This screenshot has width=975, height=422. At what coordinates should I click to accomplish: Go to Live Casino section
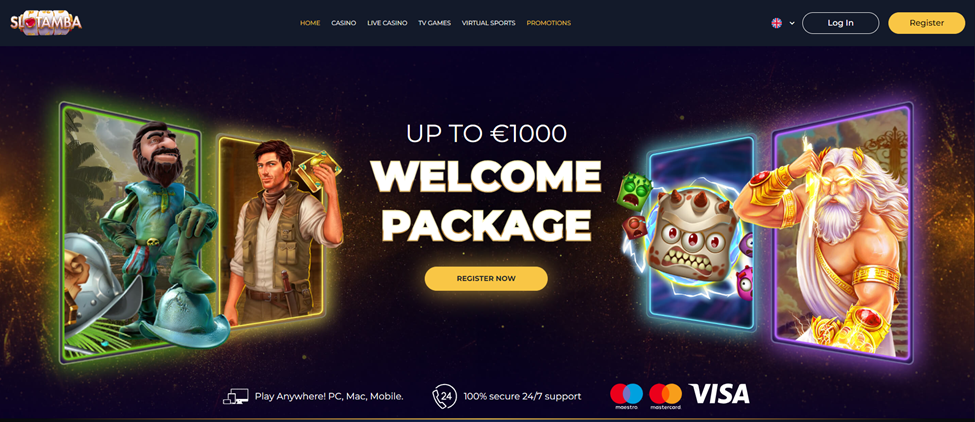point(387,23)
